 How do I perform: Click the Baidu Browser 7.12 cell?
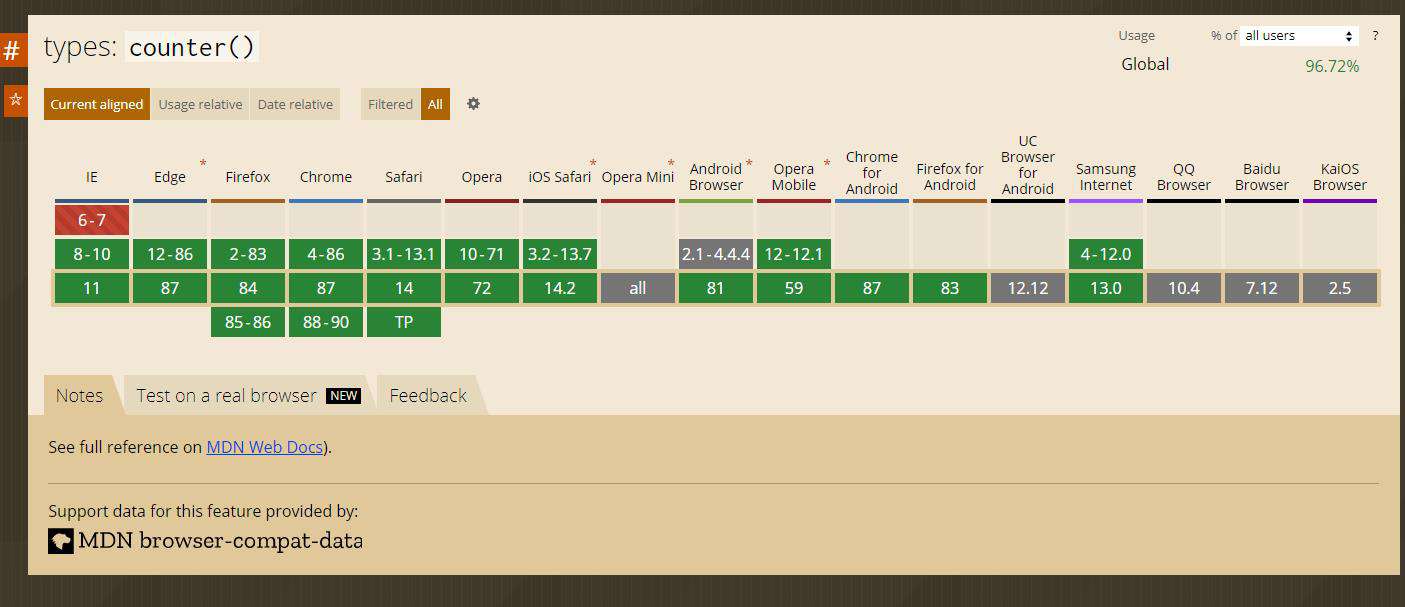[x=1262, y=288]
